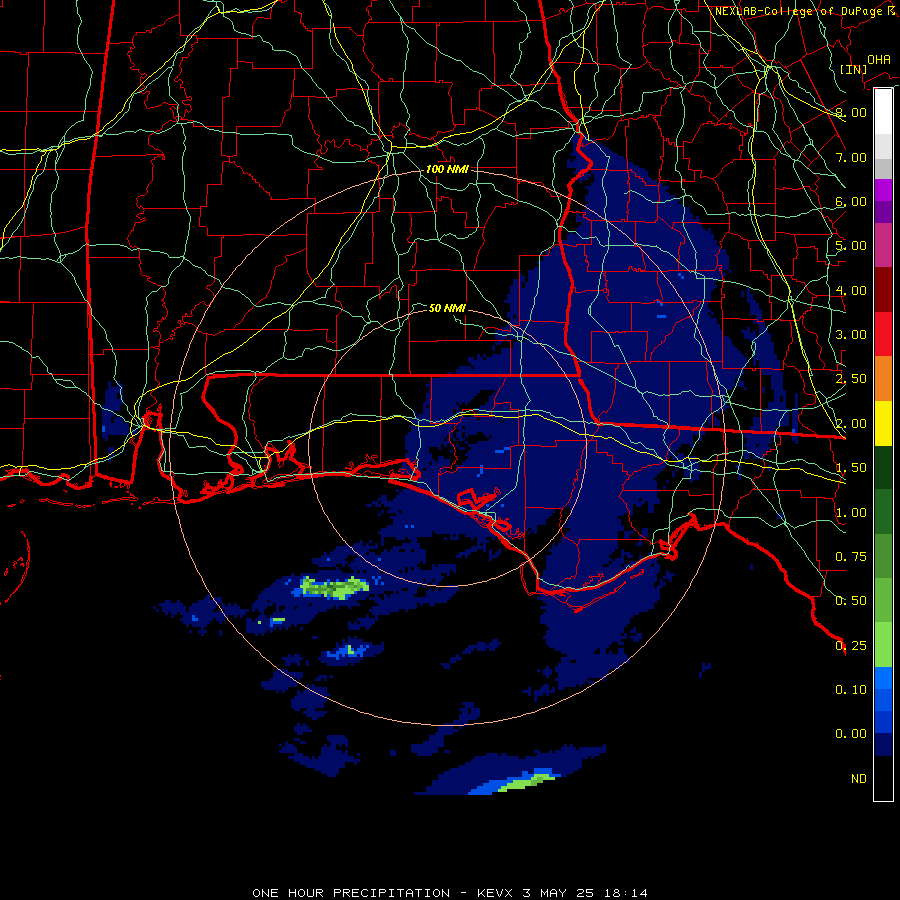Click the 50 NMI range ring label
Screen dimensions: 900x900
click(447, 308)
